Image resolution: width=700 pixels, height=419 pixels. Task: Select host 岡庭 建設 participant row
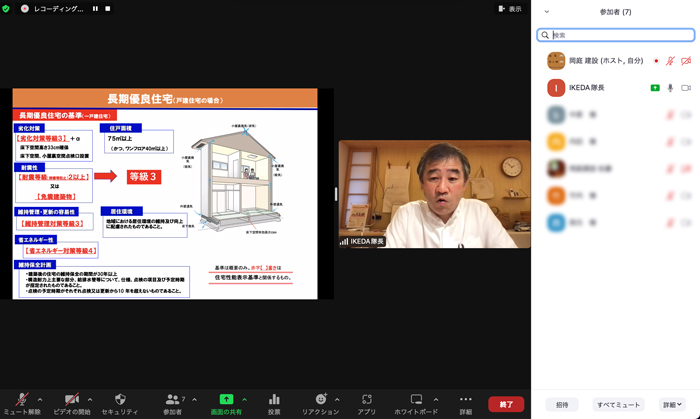coord(615,61)
